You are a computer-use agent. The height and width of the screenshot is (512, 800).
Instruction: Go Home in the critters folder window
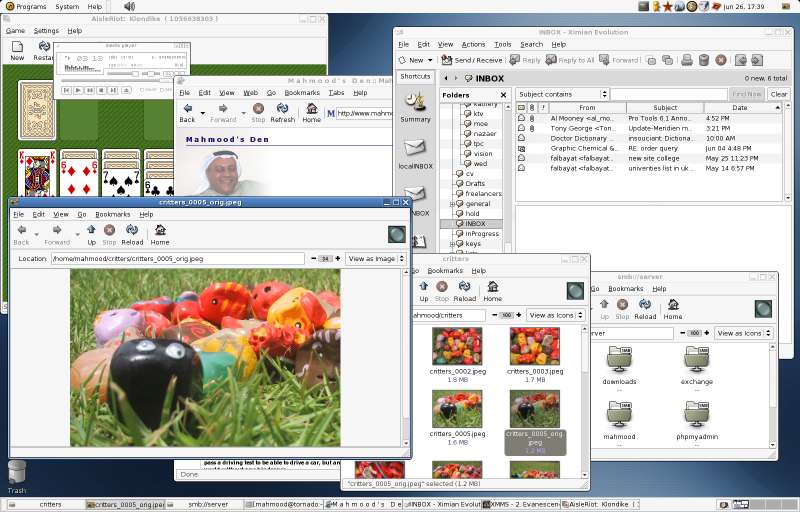coord(492,291)
